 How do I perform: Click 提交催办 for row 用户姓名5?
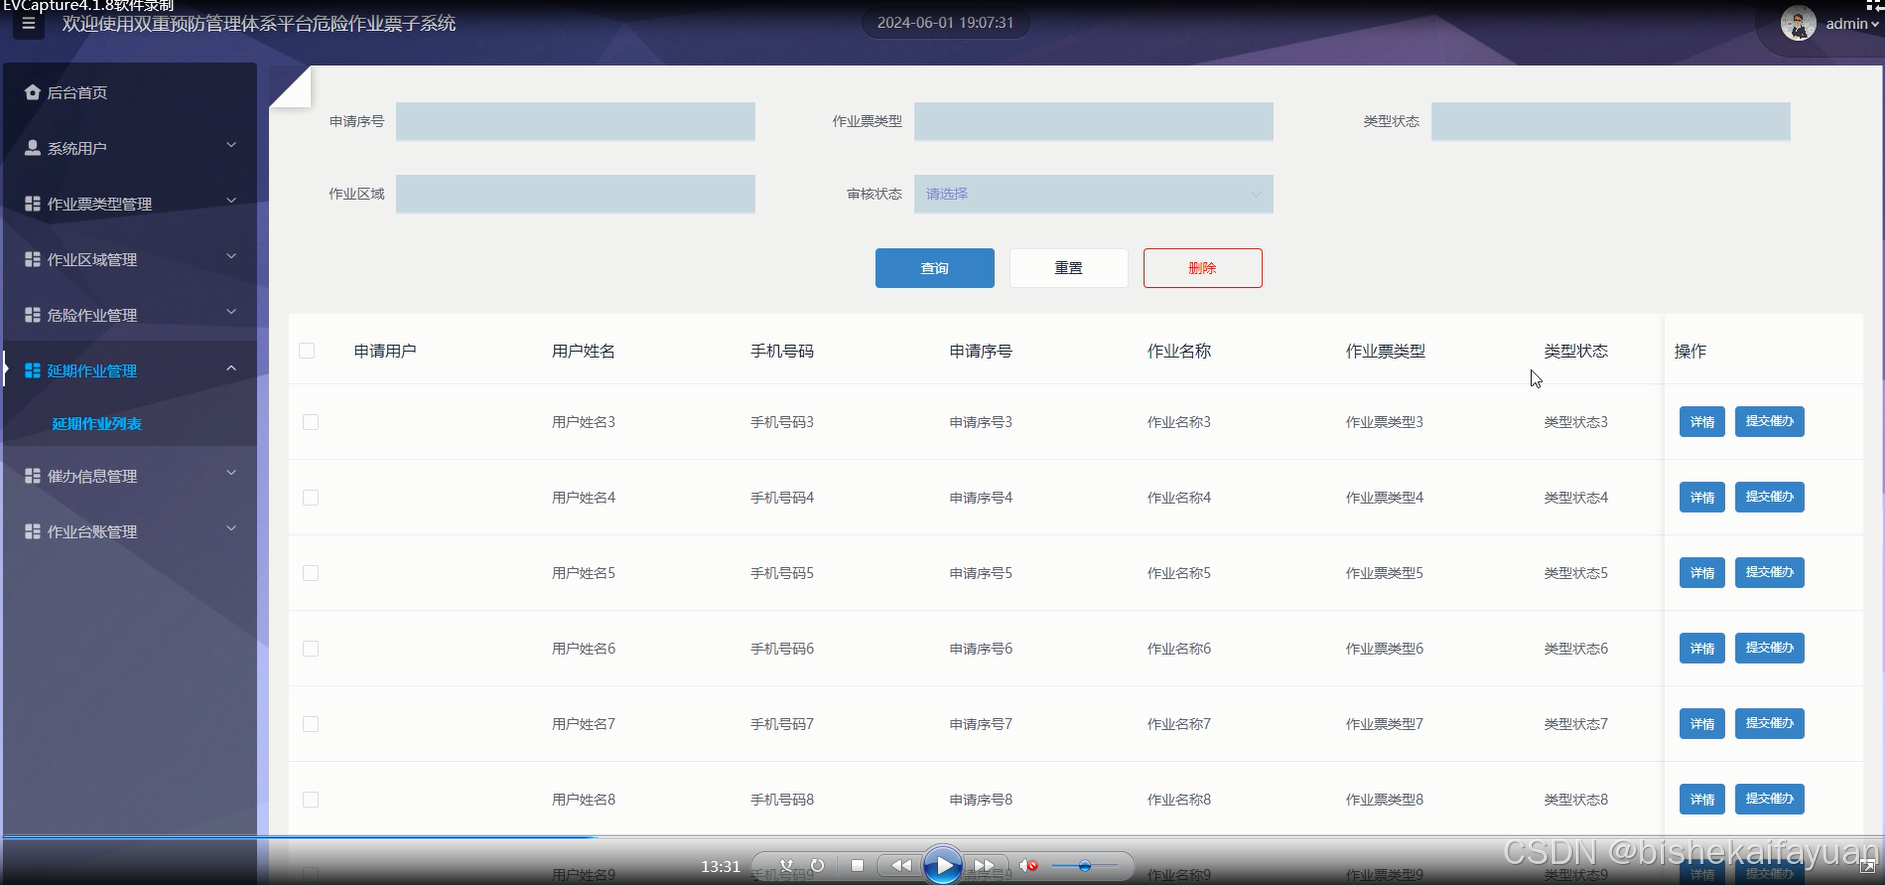tap(1769, 572)
